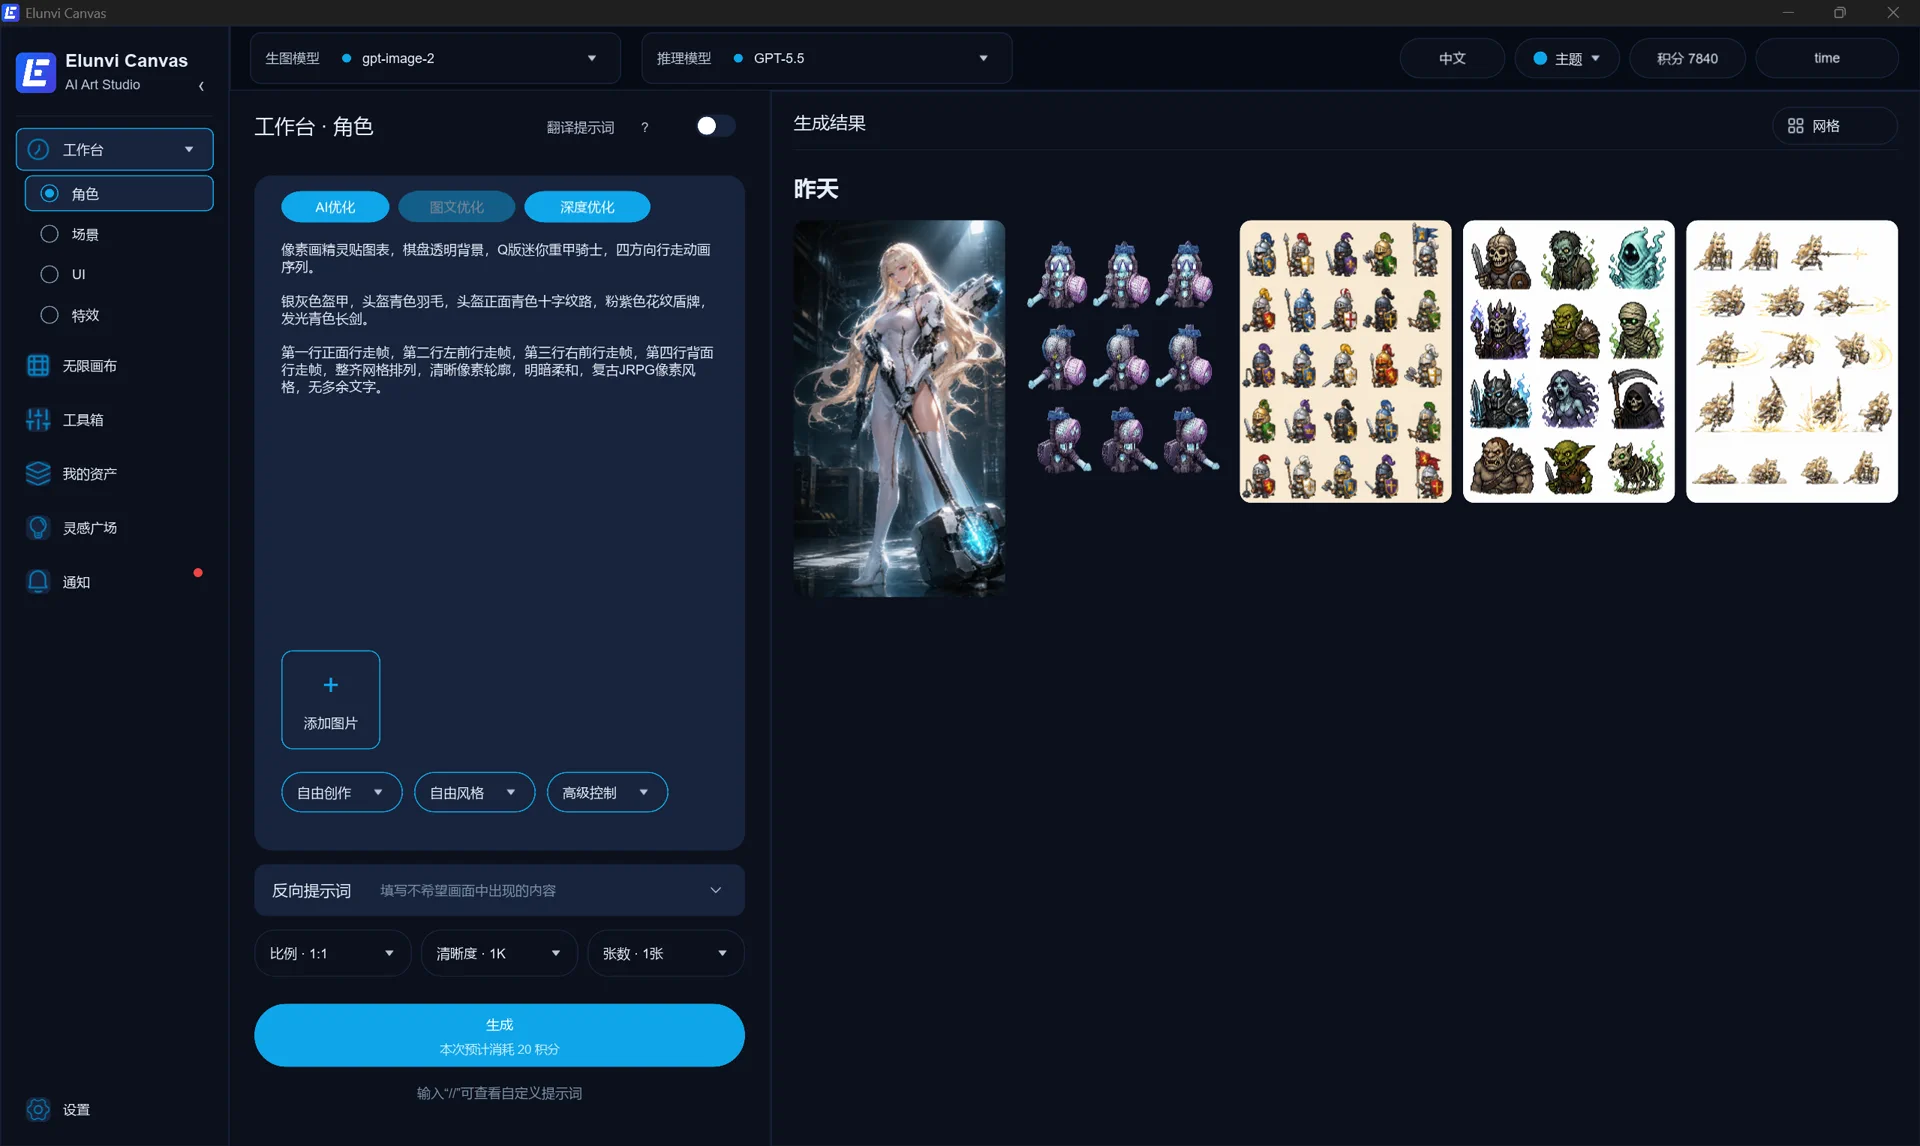The width and height of the screenshot is (1920, 1146).
Task: Click the AI优化 tab button
Action: tap(335, 207)
